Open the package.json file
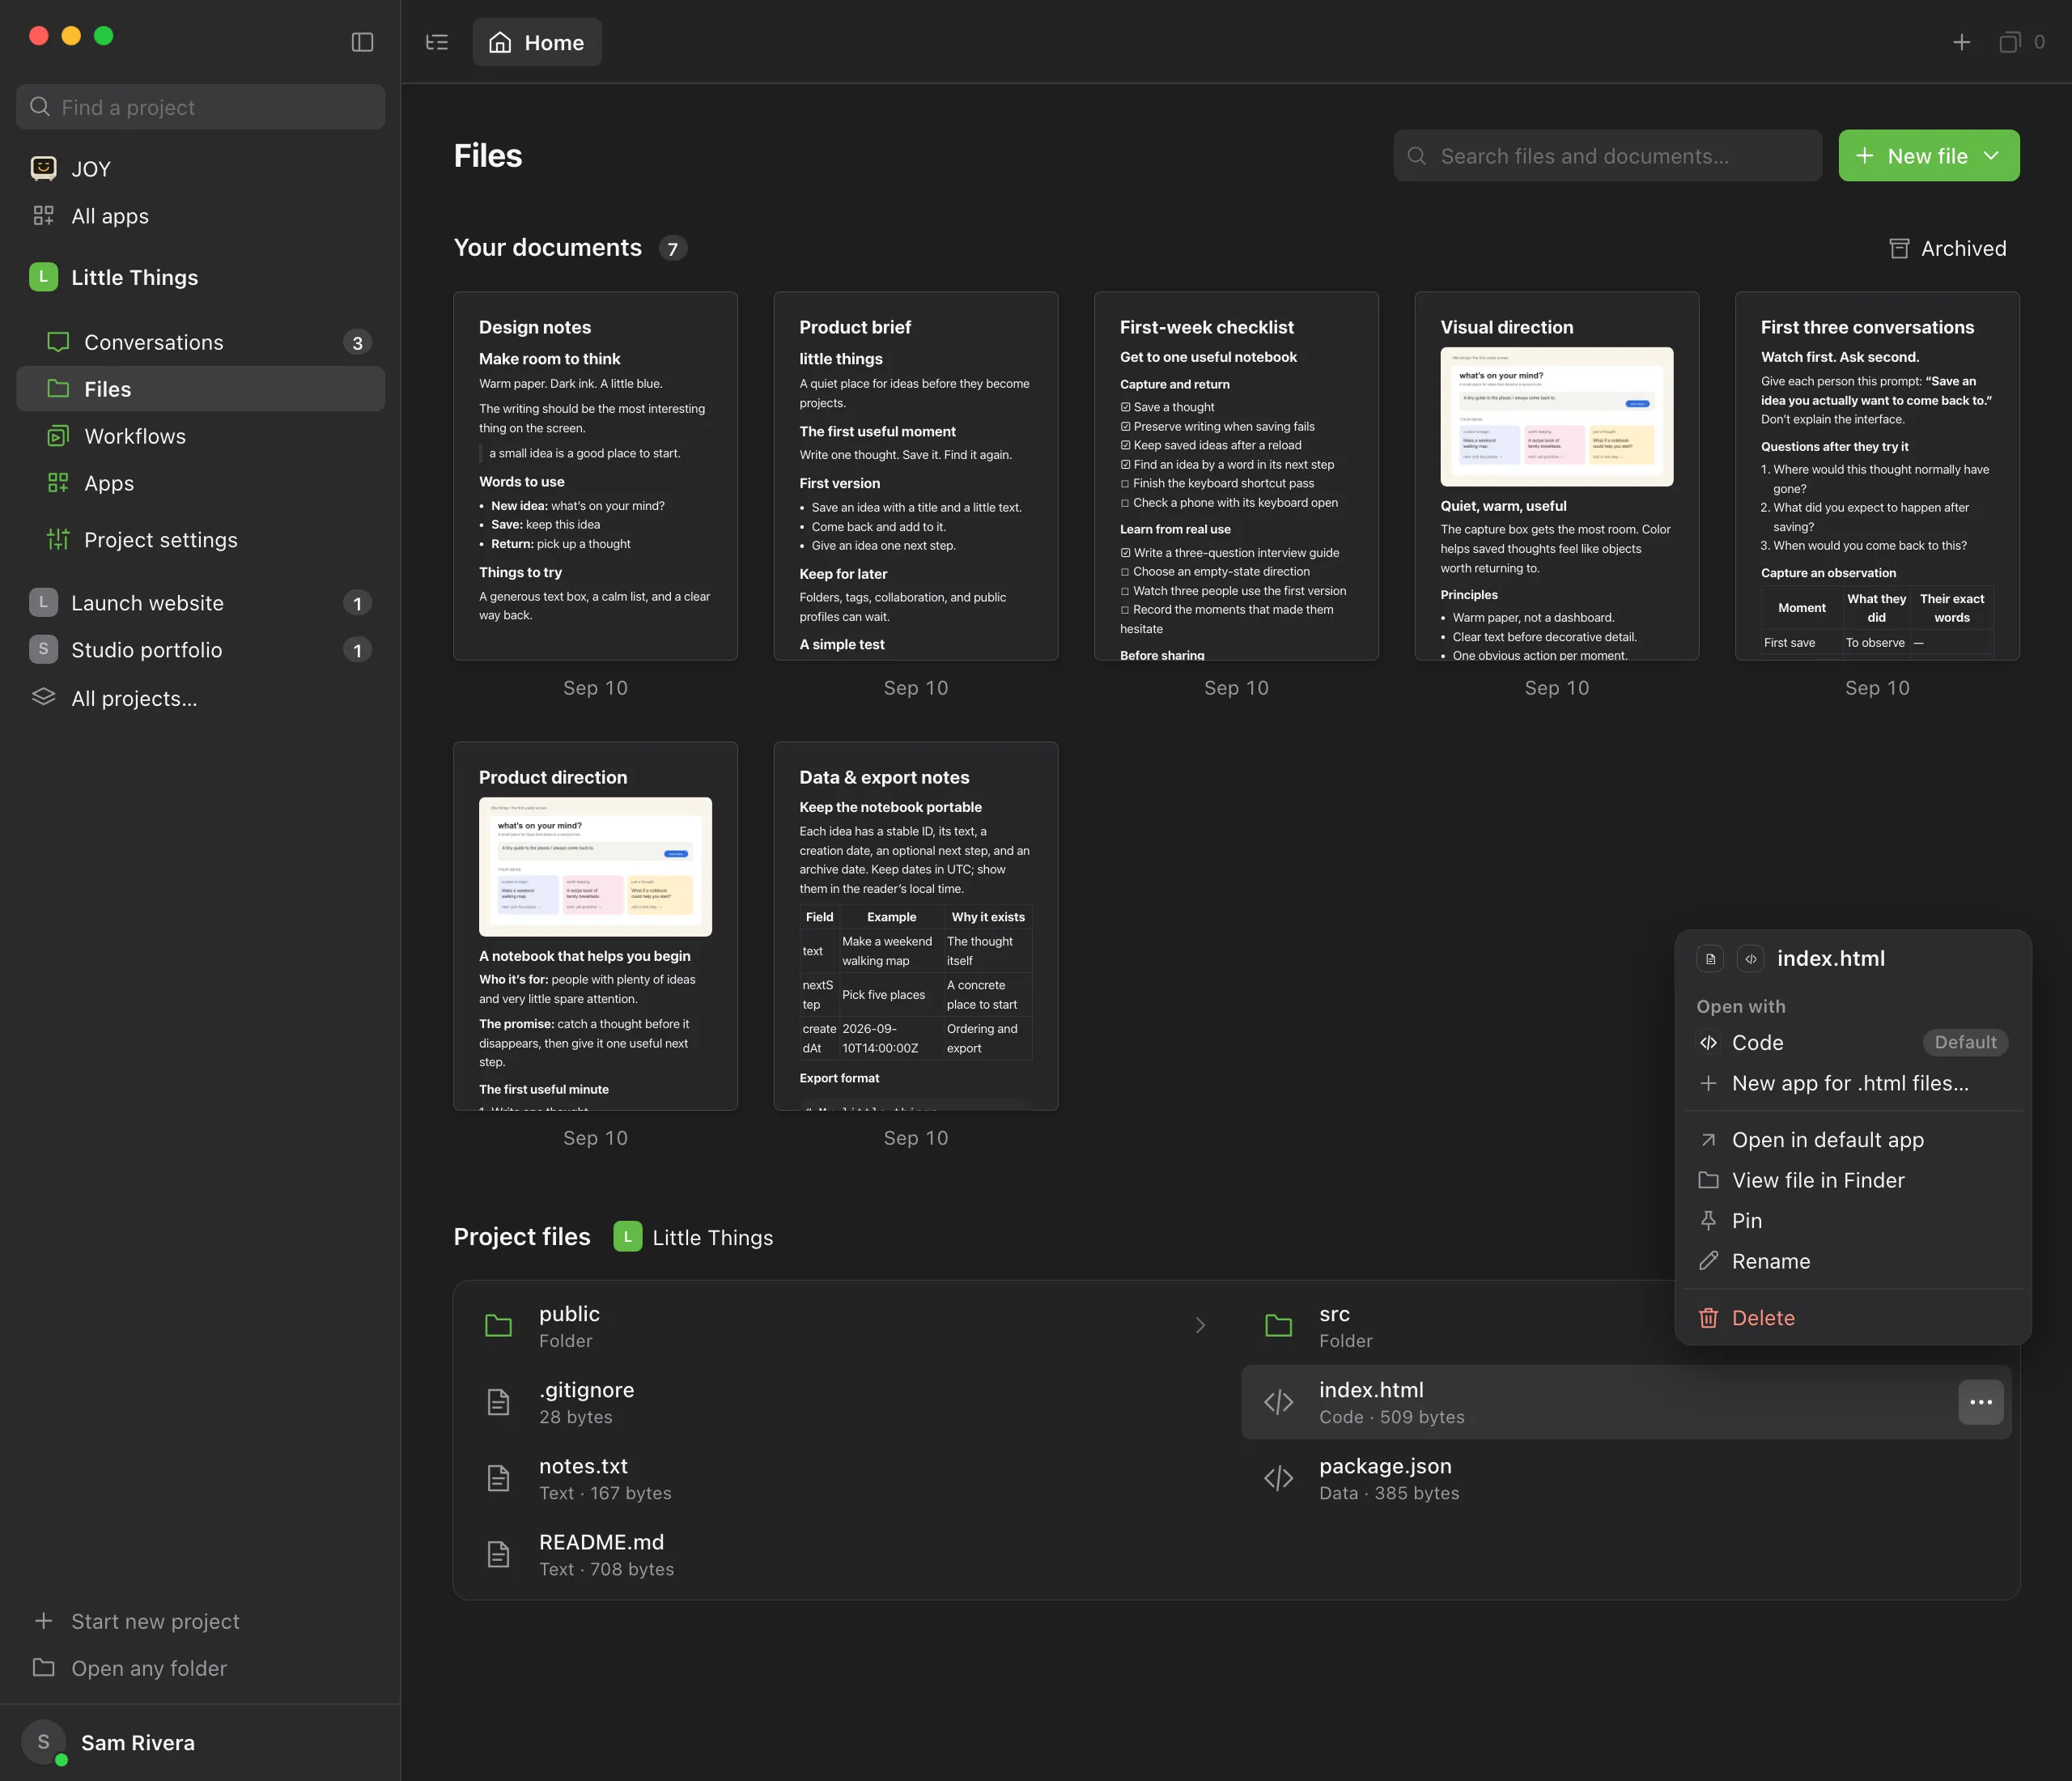2072x1781 pixels. (1626, 1478)
